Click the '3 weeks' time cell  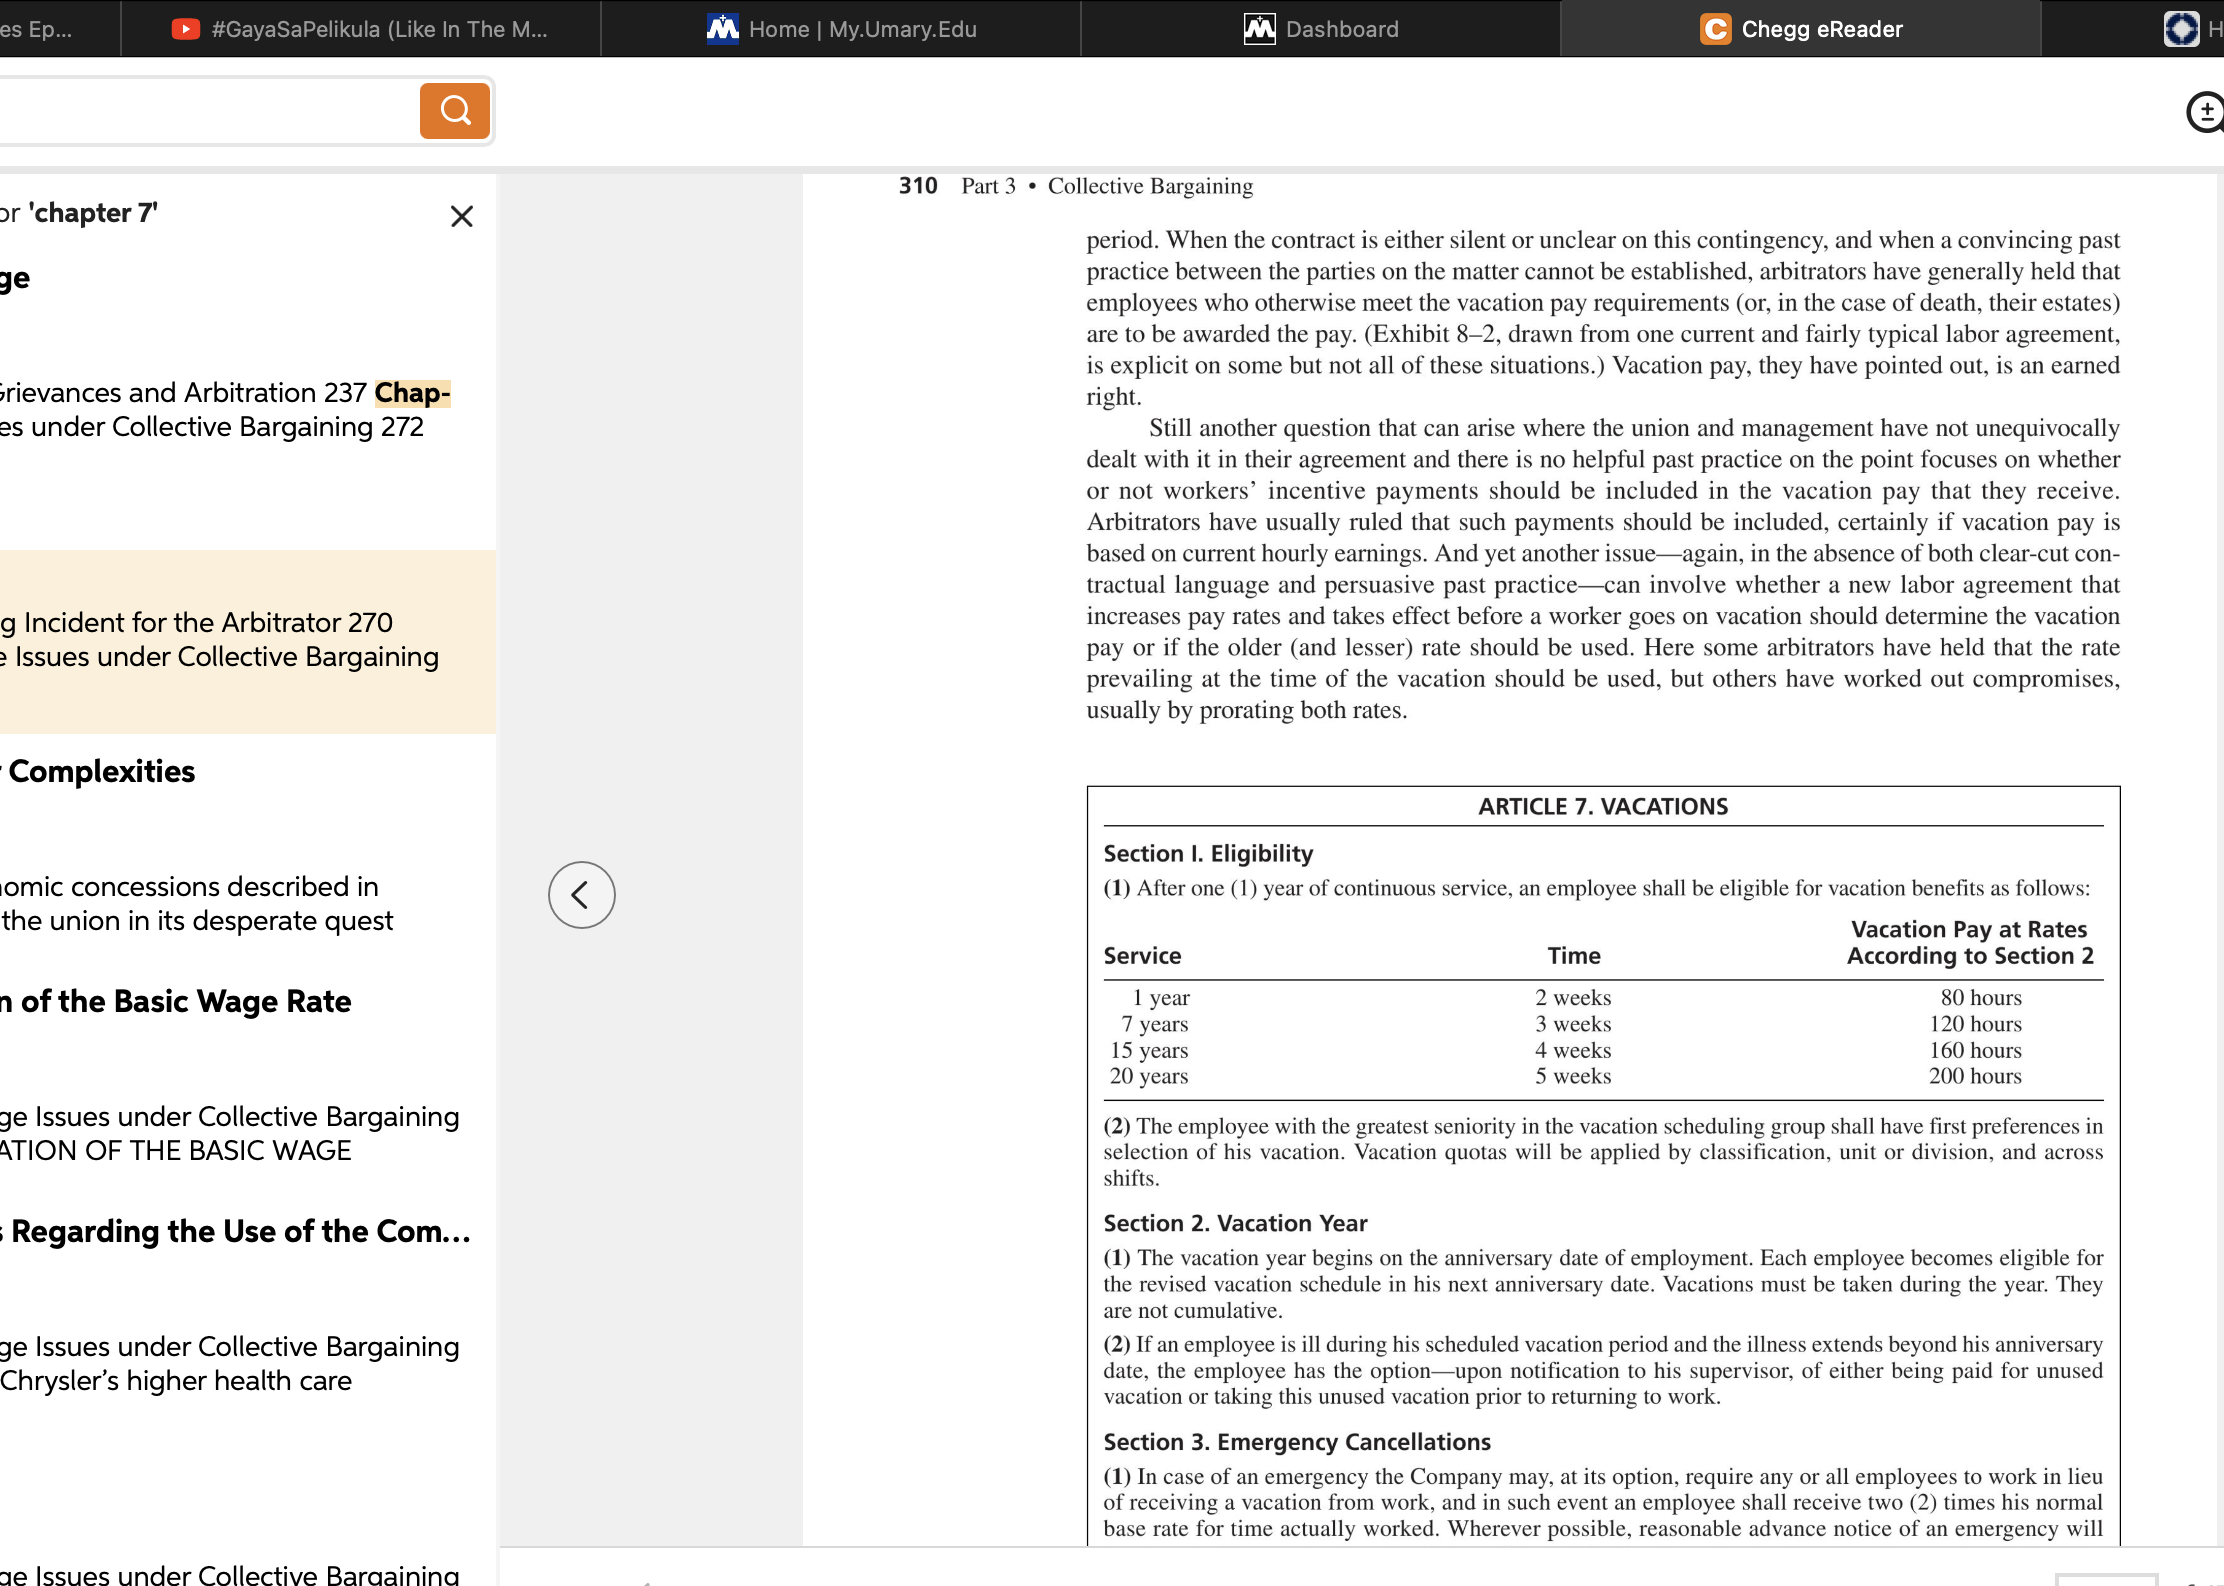[1573, 1023]
